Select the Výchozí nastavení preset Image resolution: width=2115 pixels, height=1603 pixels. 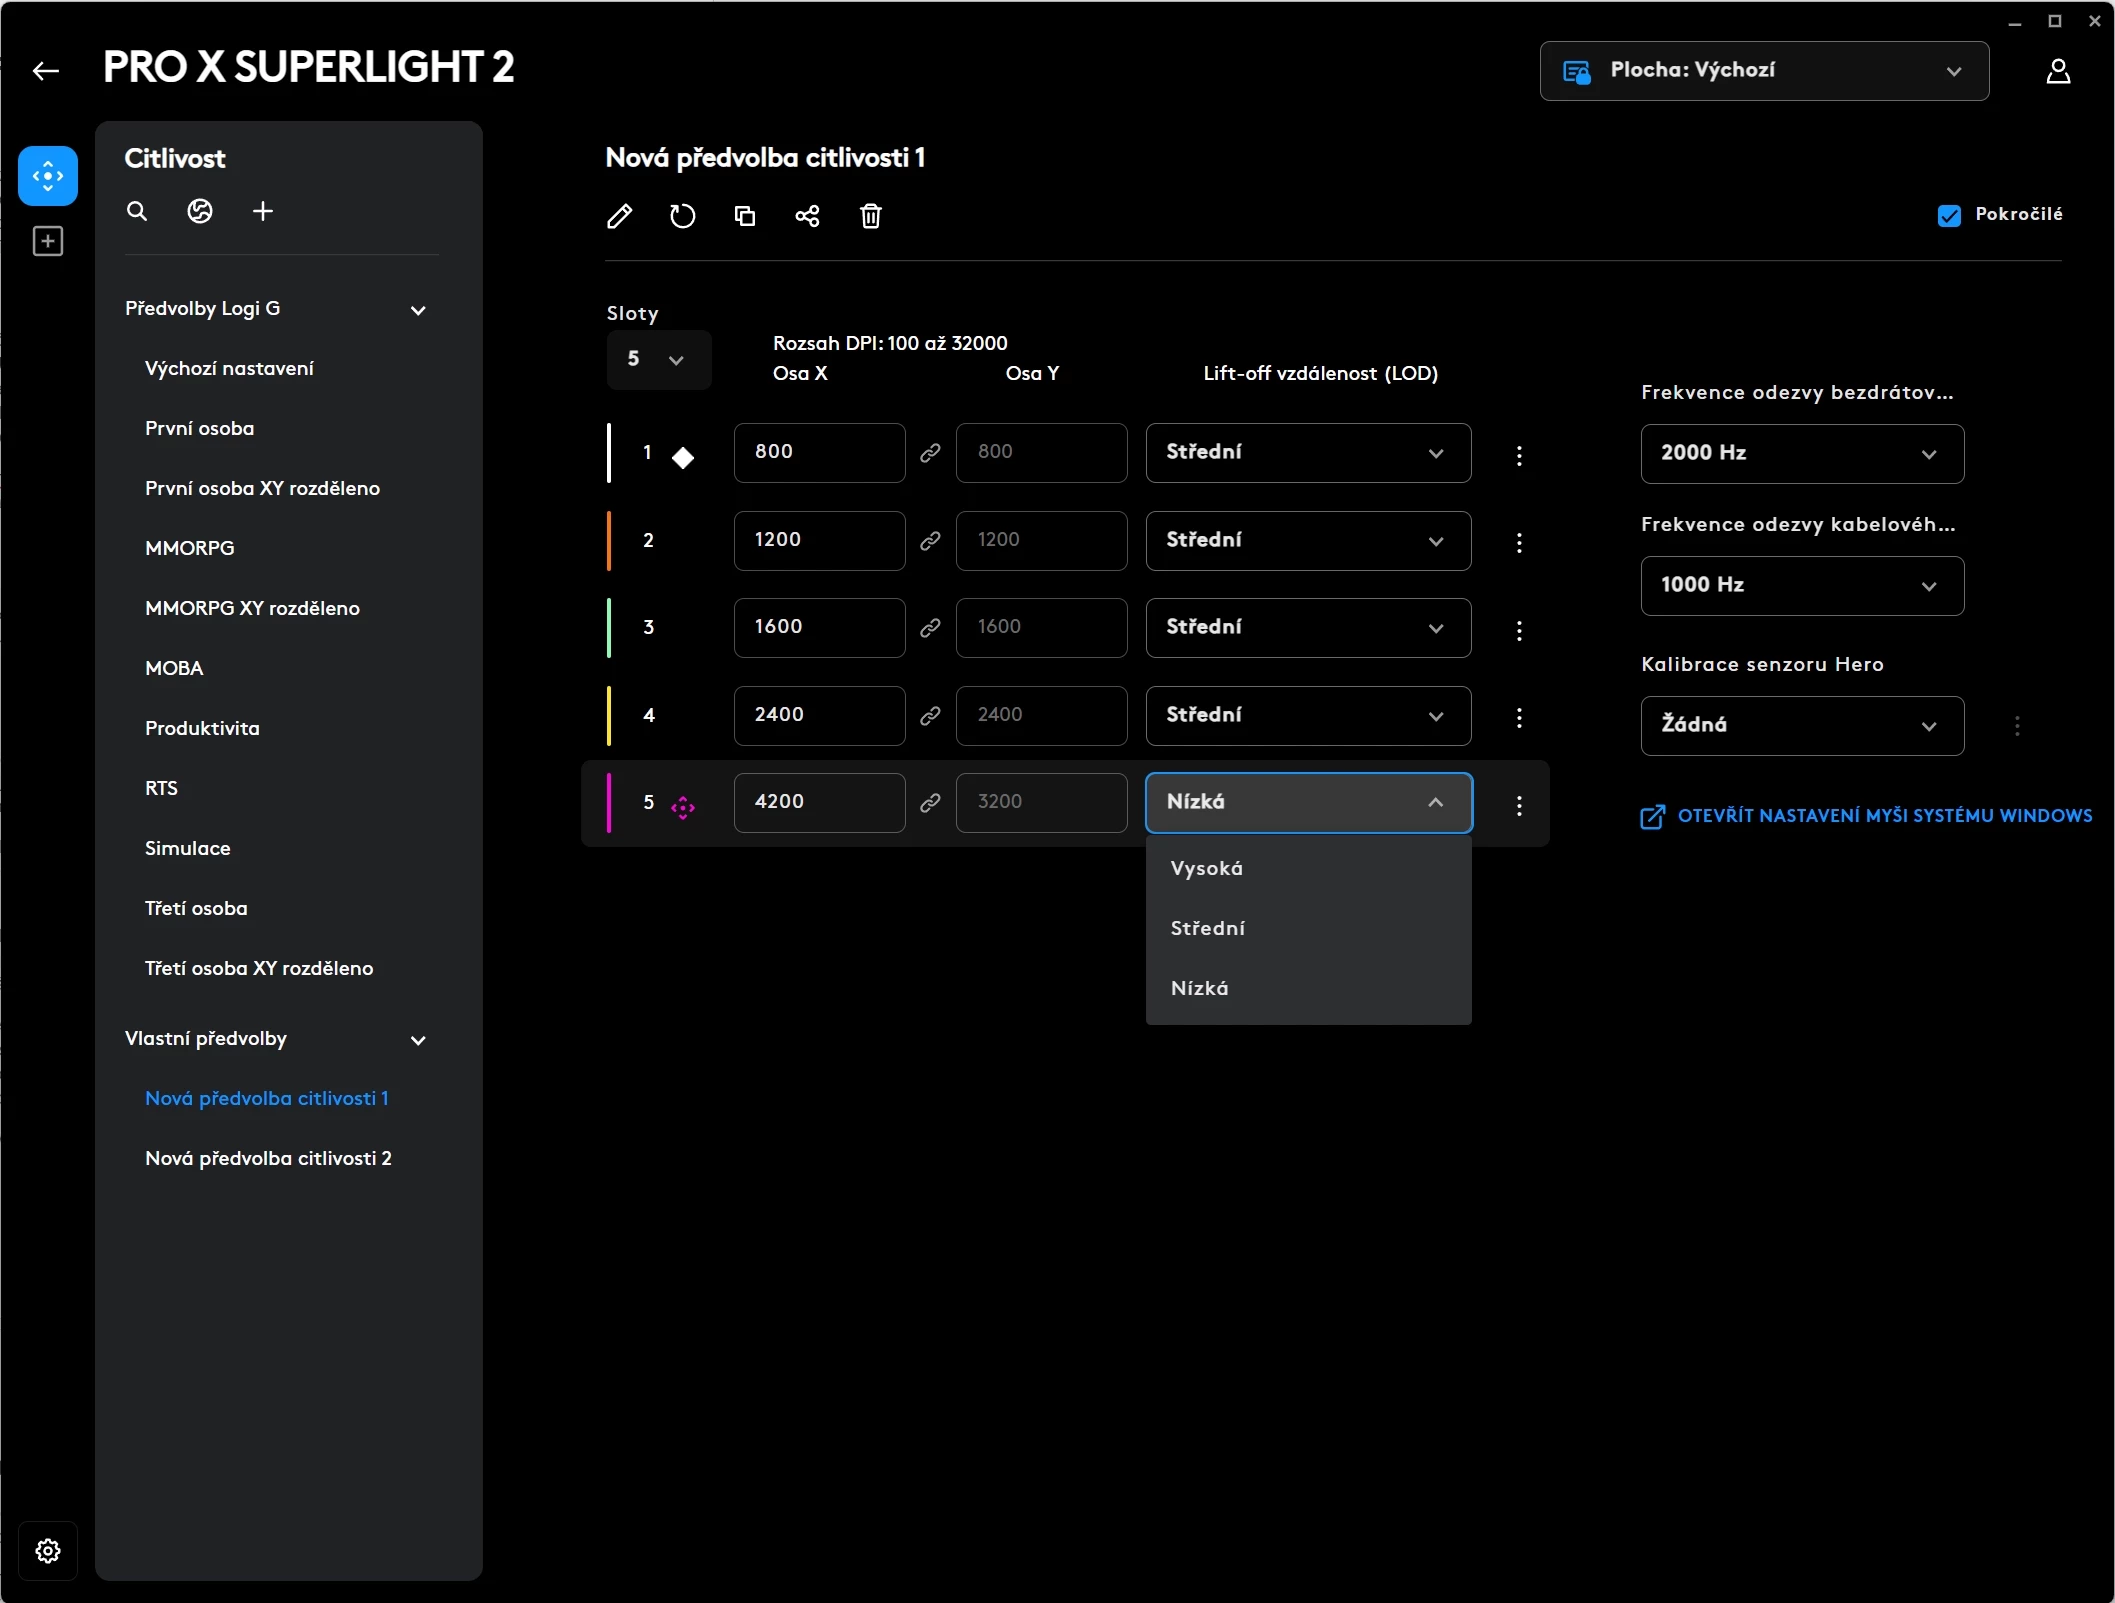(x=229, y=369)
